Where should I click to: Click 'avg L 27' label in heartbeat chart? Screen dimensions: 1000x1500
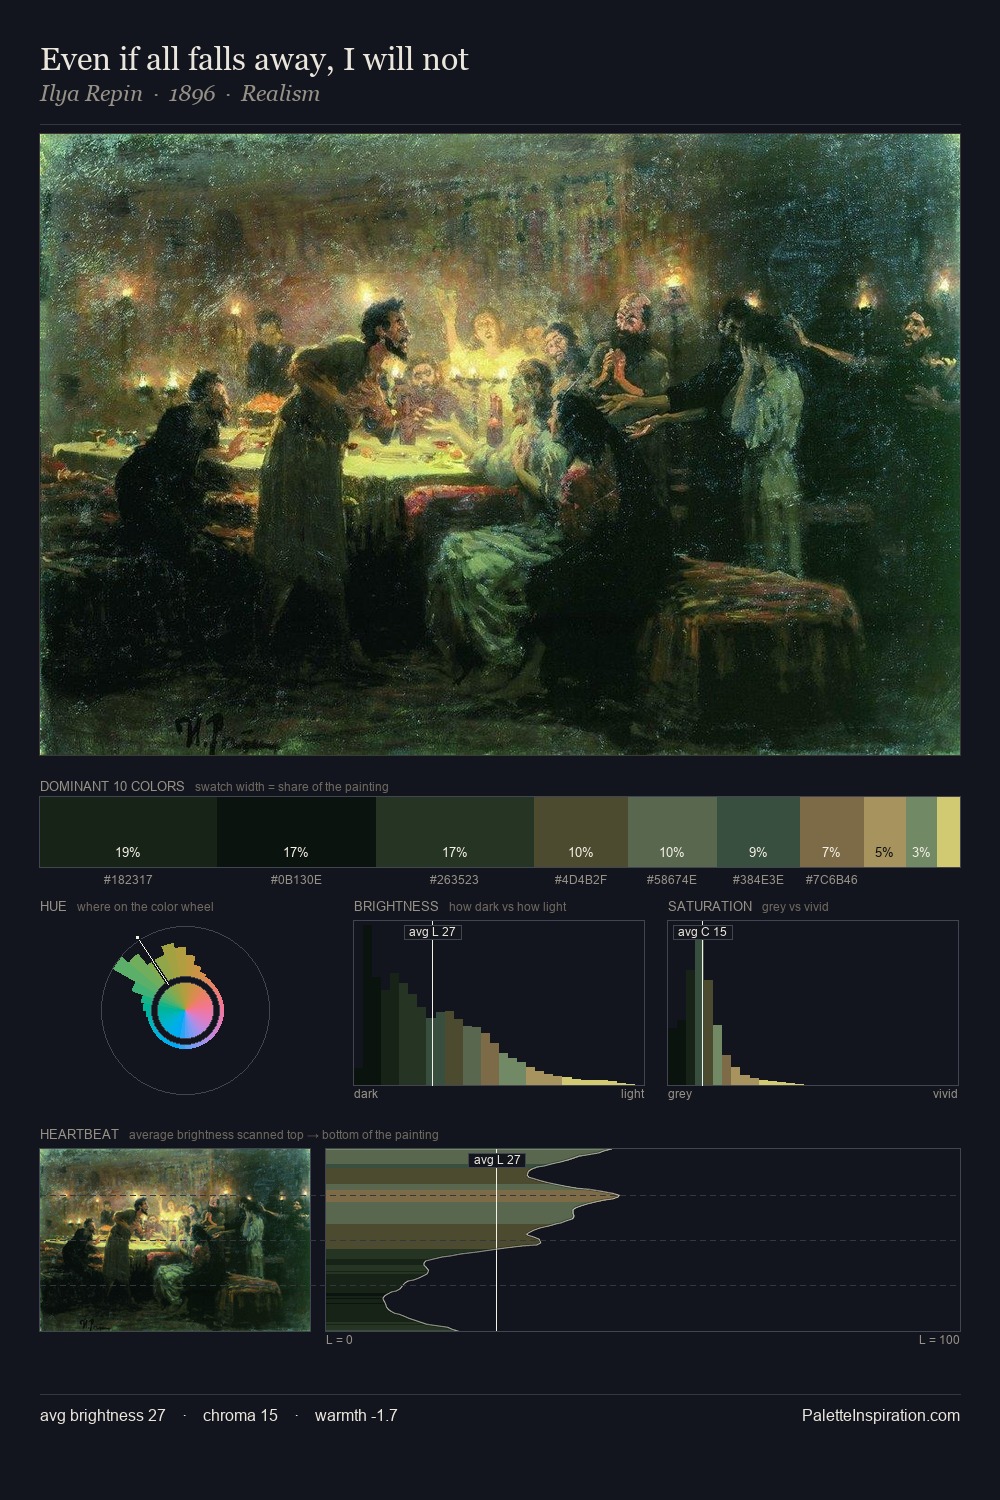[497, 1160]
